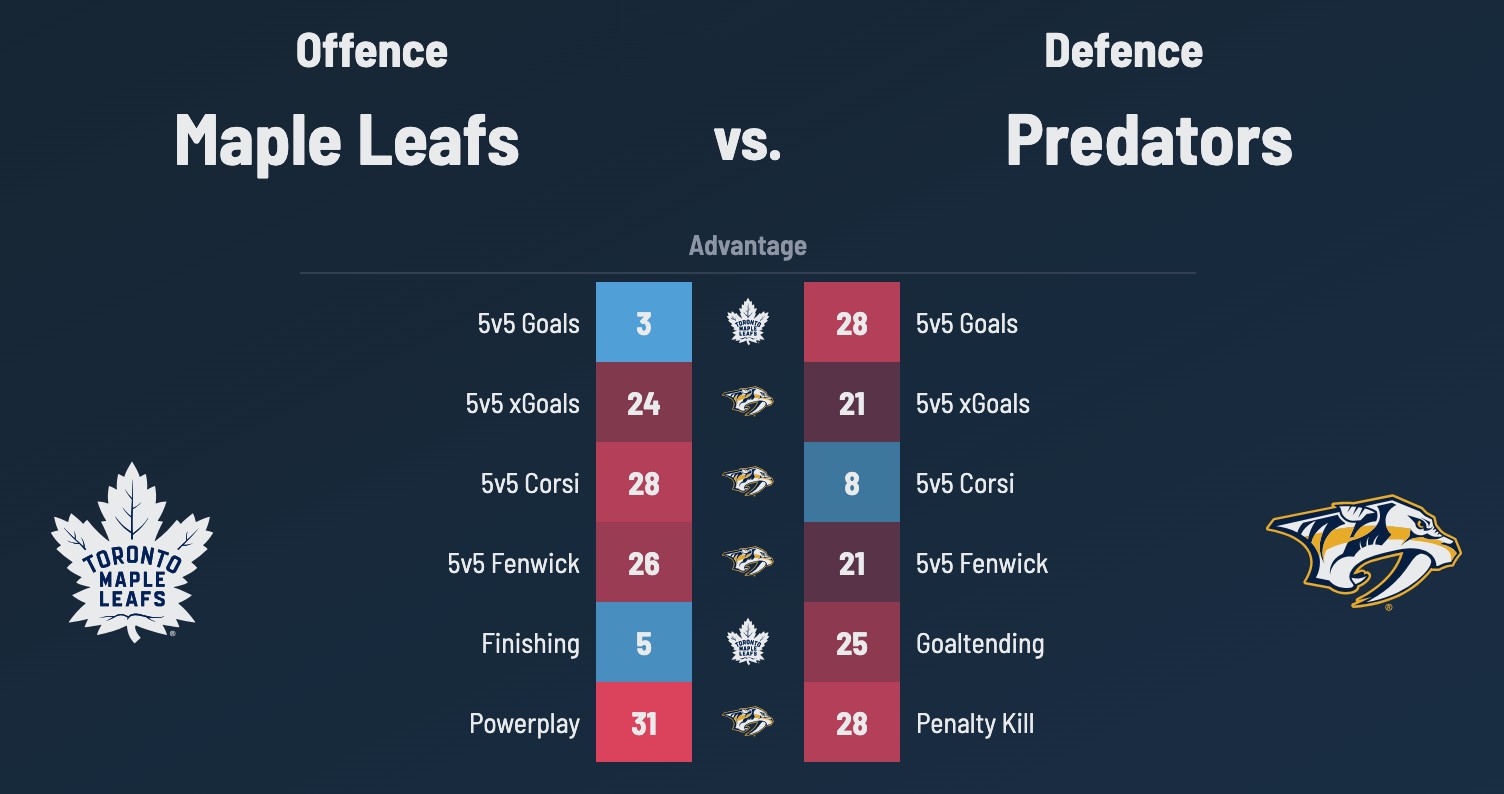
Task: Click the Predators team heading
Action: pos(1149,140)
